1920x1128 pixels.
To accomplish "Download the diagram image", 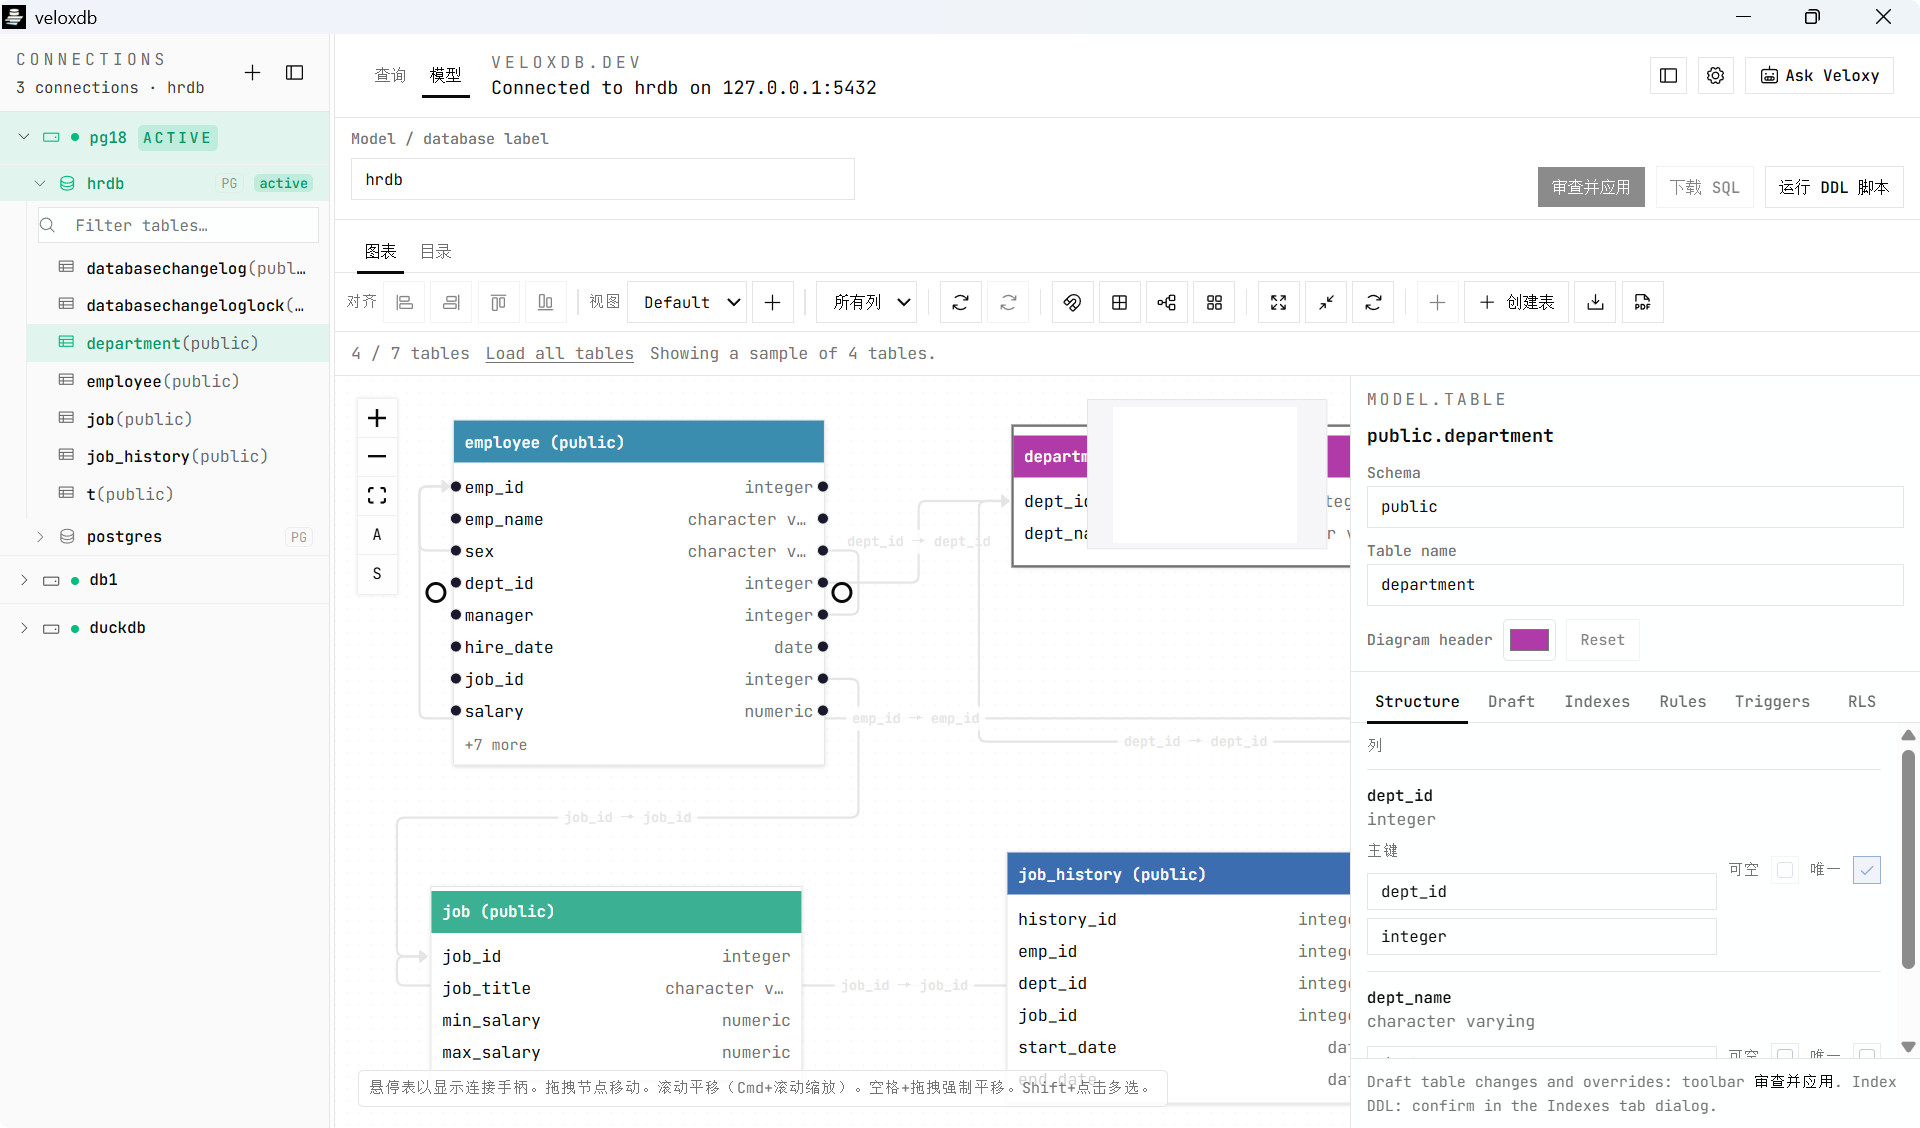I will tap(1596, 302).
